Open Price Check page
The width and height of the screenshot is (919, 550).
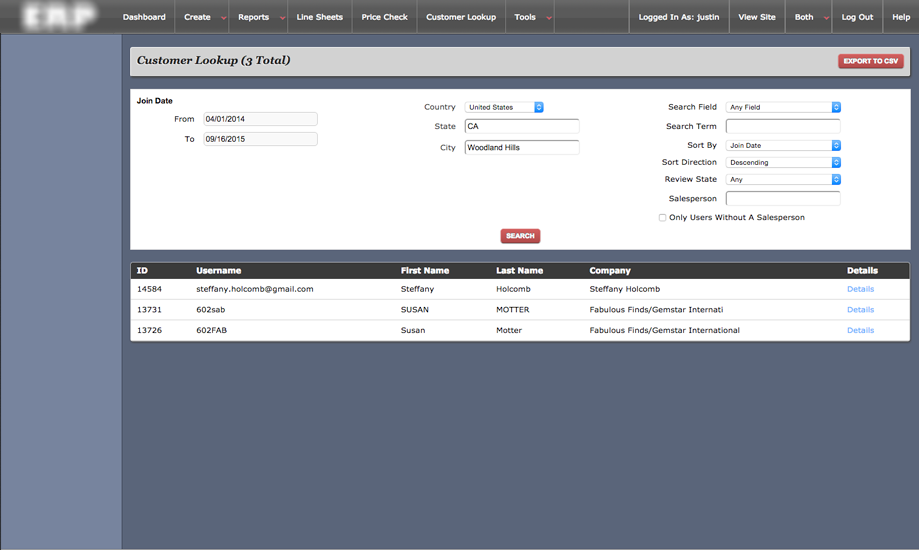[x=384, y=17]
